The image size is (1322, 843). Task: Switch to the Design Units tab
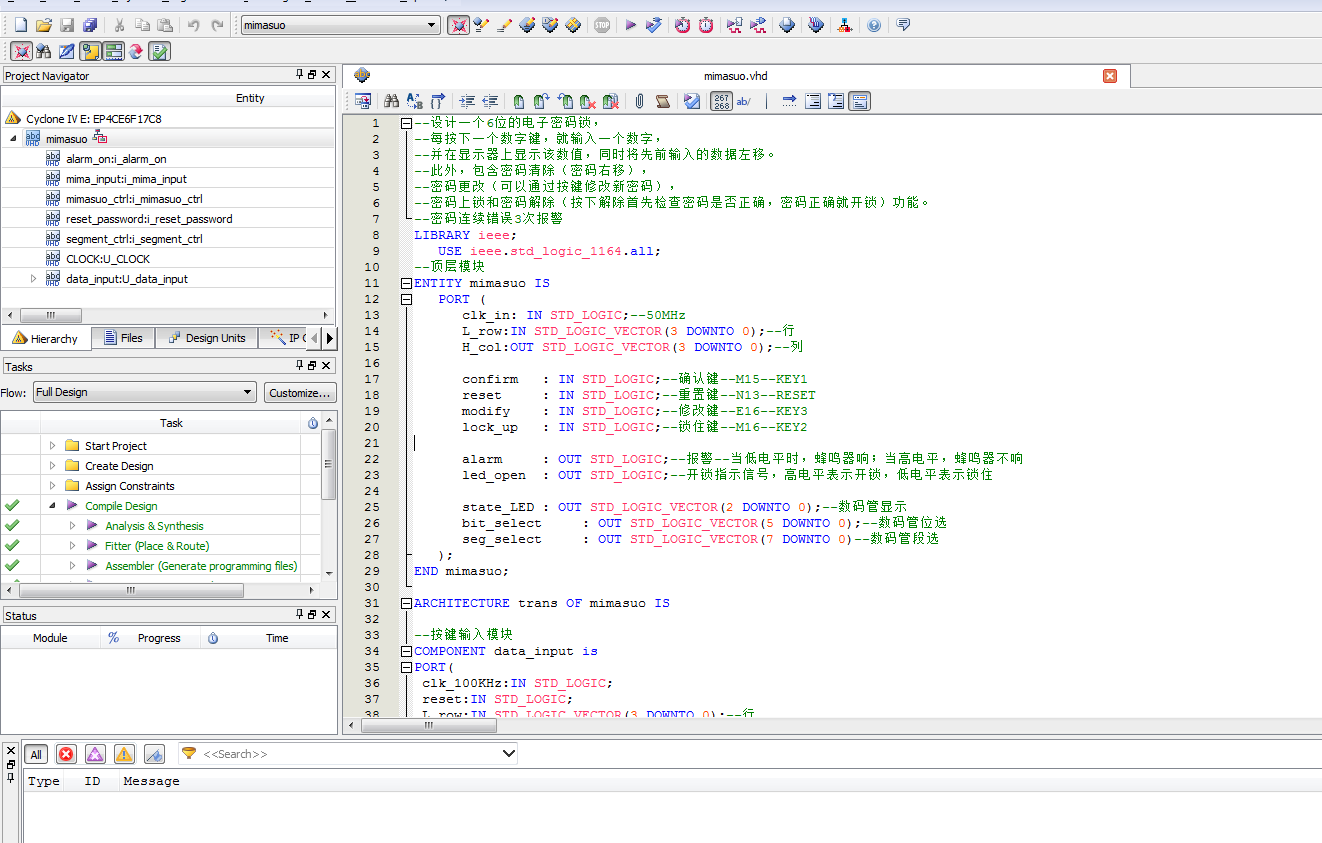[x=206, y=339]
